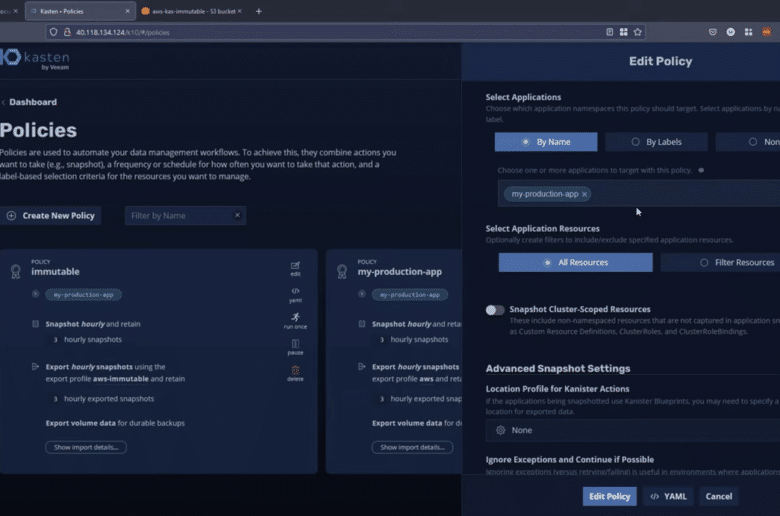Click the grid icon in the address bar
This screenshot has height=516, width=780.
click(623, 32)
